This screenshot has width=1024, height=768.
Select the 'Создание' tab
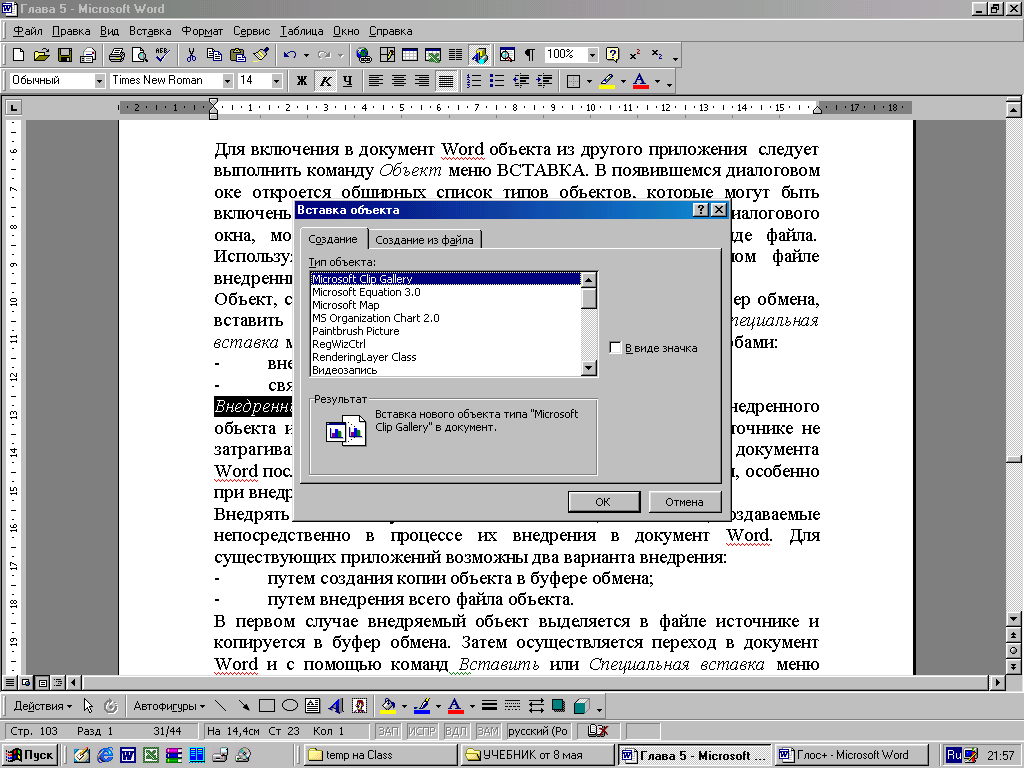pos(333,238)
